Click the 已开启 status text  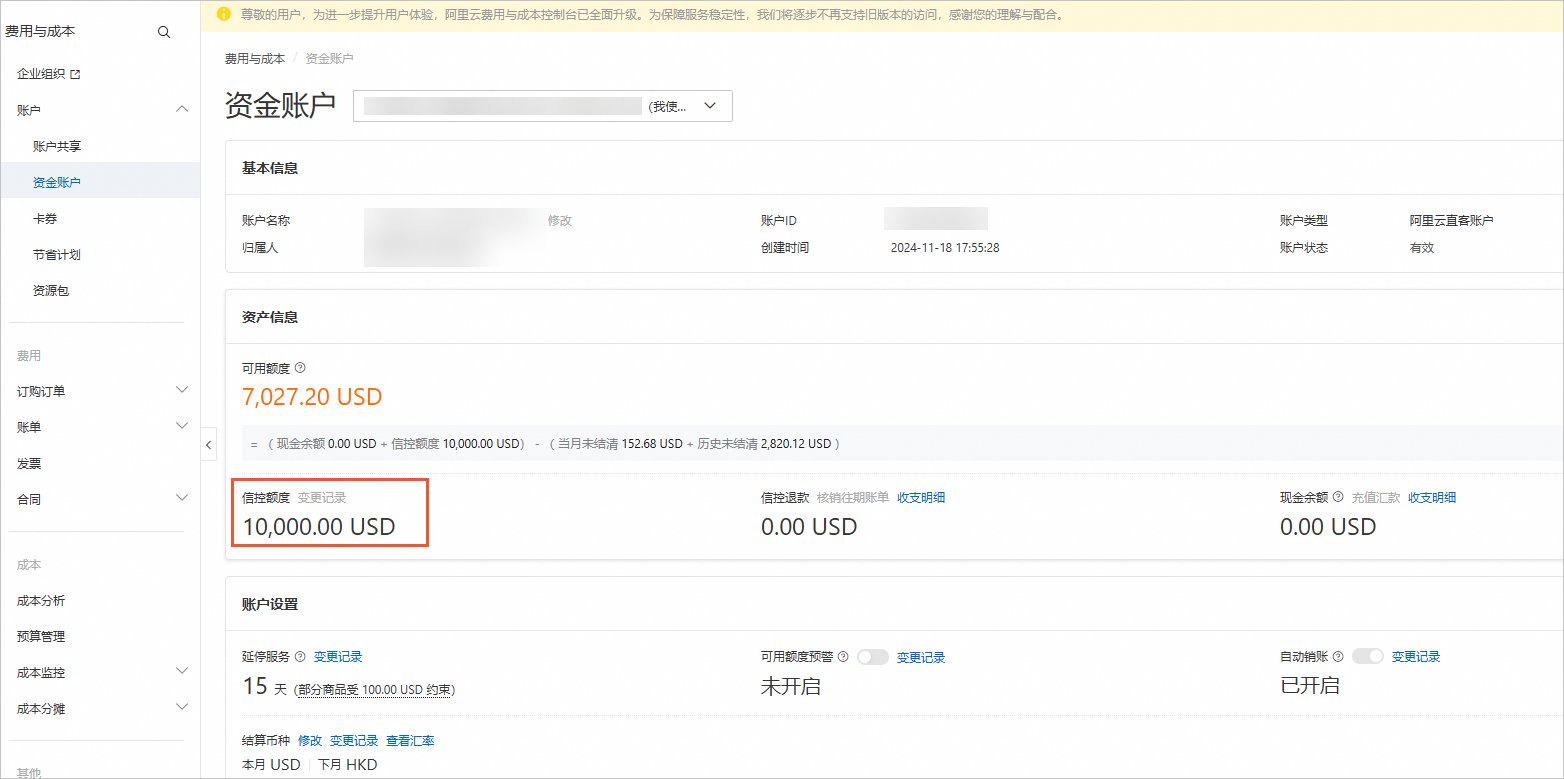1310,686
